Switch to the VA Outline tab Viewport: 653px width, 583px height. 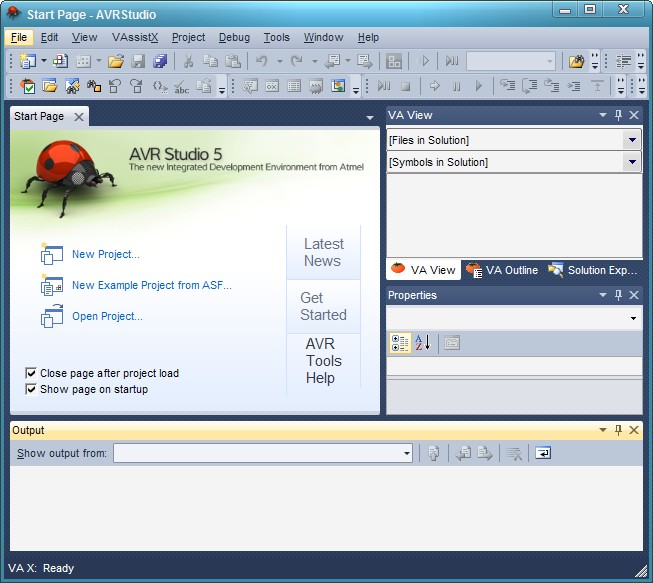click(x=503, y=270)
